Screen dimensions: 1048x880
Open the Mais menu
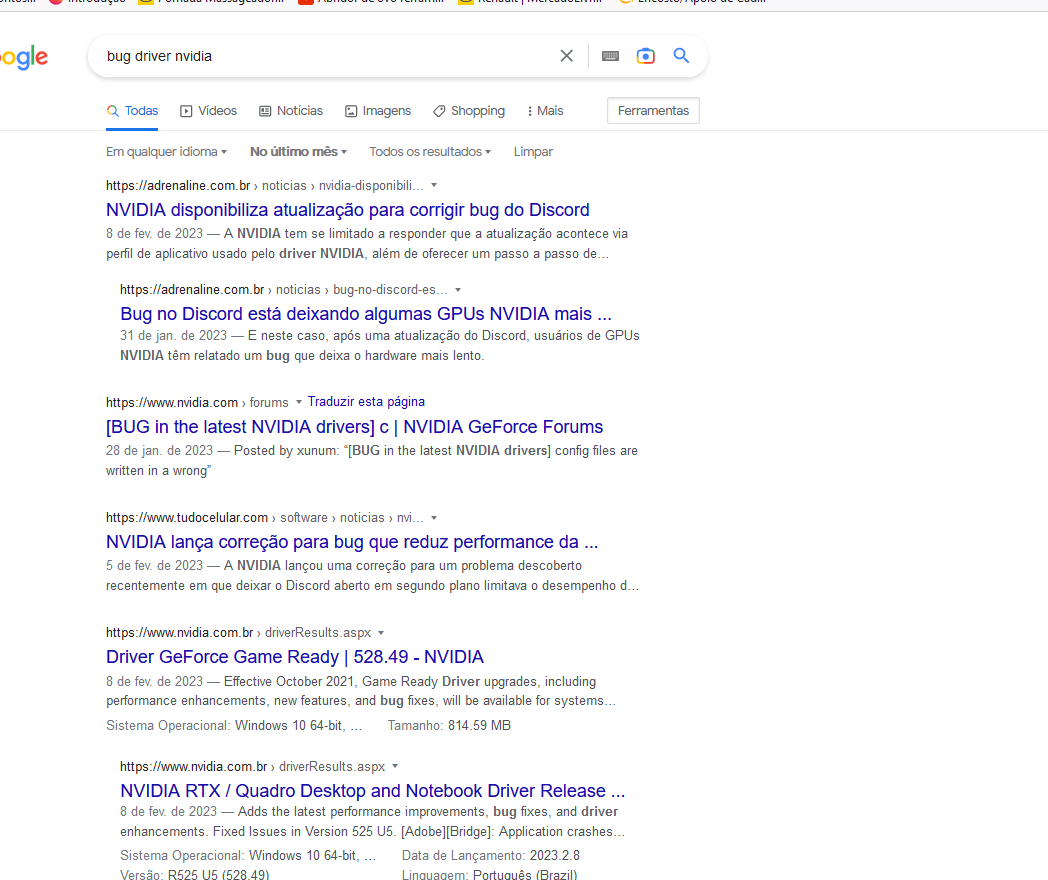point(545,111)
